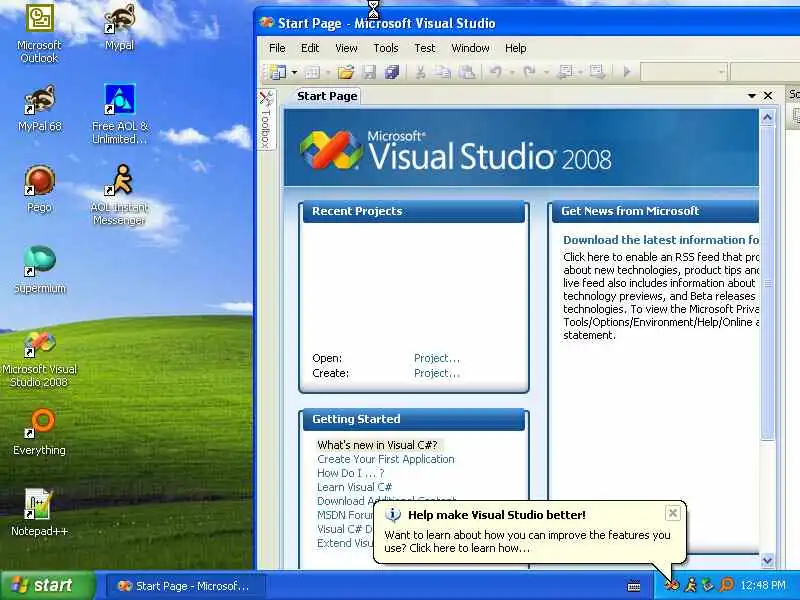Click the Undo toolbar icon
Image resolution: width=800 pixels, height=600 pixels.
pos(495,72)
